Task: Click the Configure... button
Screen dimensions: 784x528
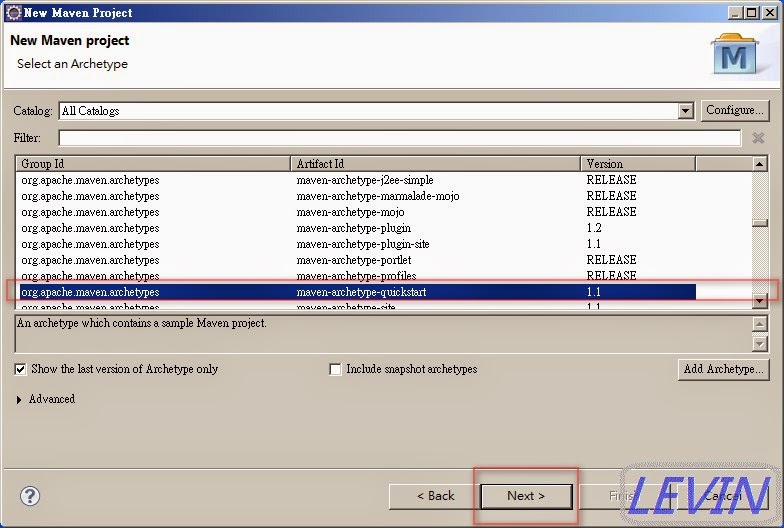Action: (734, 110)
